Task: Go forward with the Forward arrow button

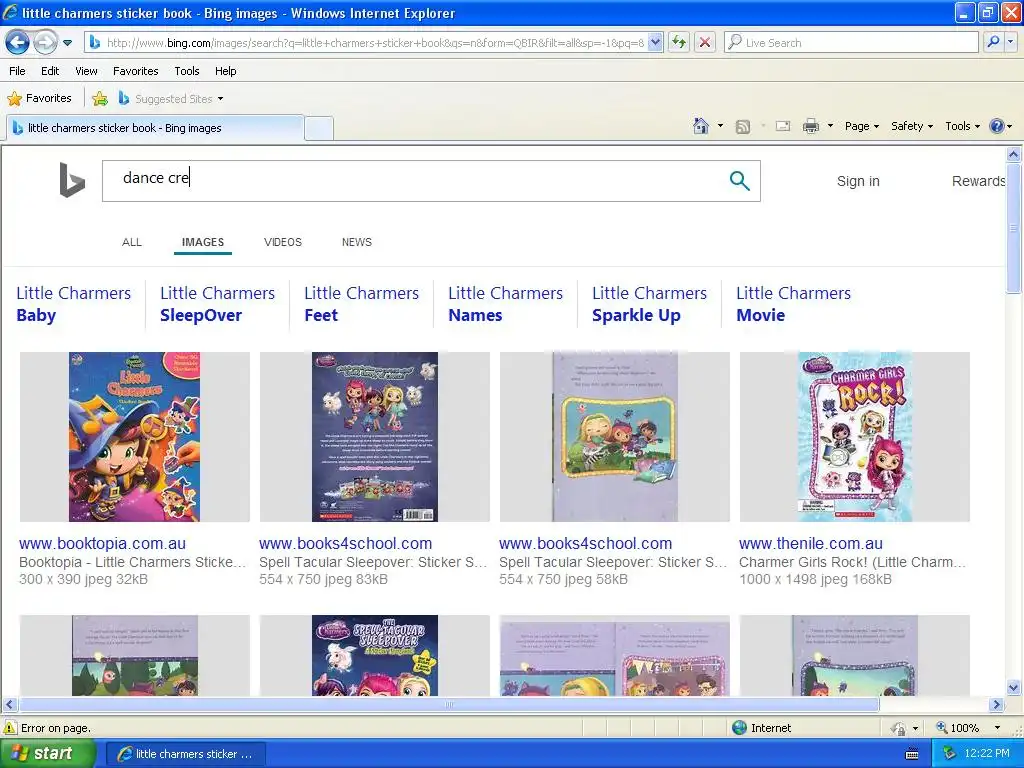Action: (45, 43)
